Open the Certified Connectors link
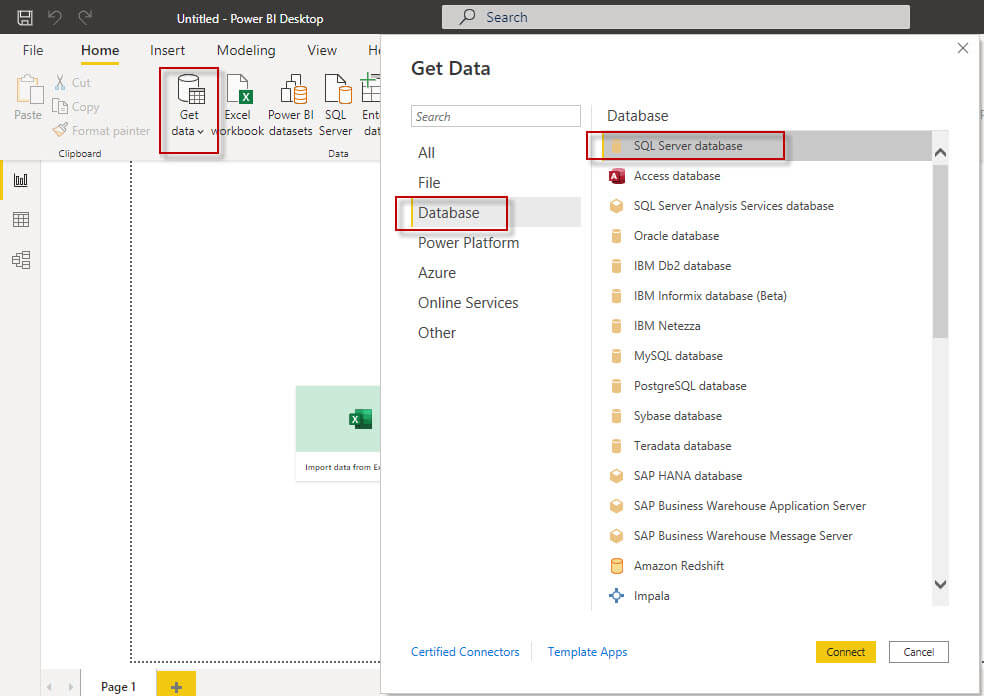The width and height of the screenshot is (984, 696). 465,652
